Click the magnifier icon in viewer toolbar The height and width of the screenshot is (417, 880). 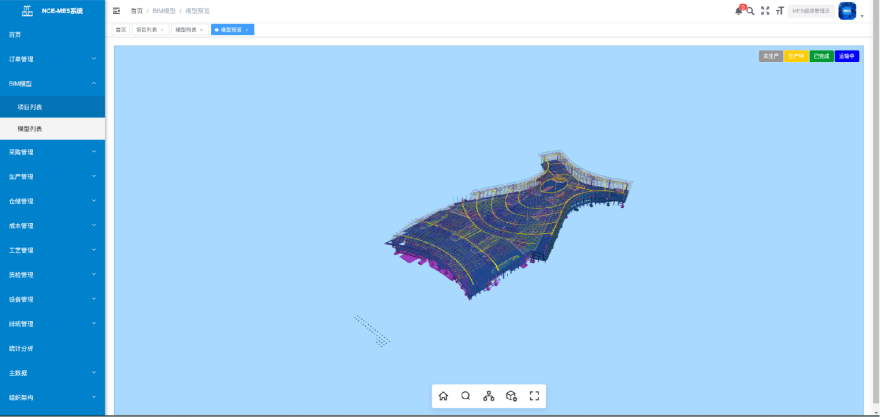coord(466,396)
